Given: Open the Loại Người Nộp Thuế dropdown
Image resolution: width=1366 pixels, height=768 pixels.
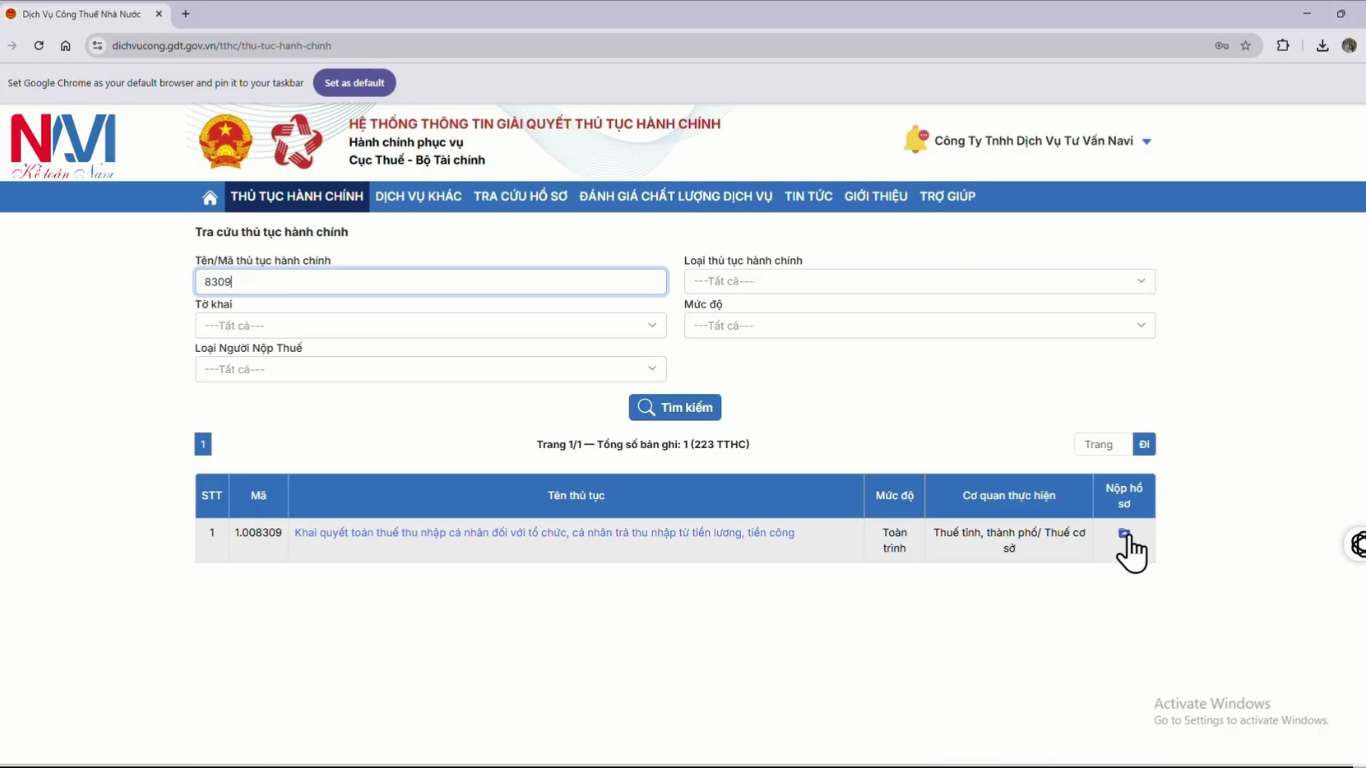Looking at the screenshot, I should tap(430, 369).
